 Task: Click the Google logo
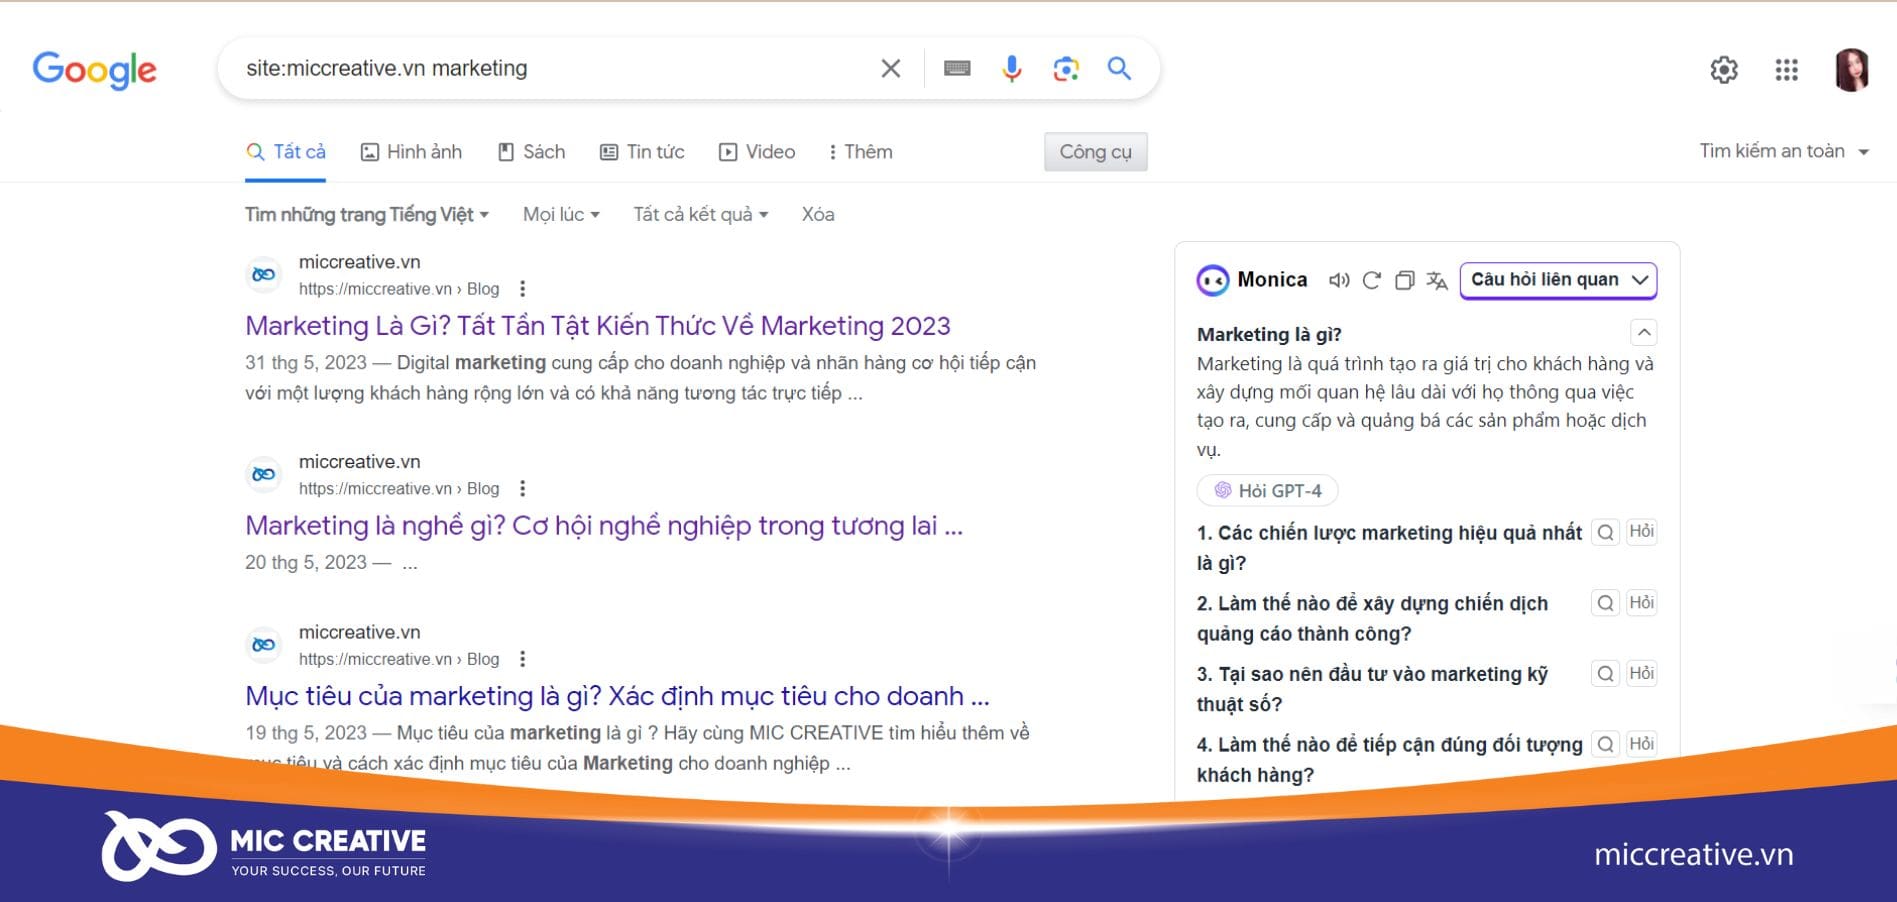coord(95,70)
